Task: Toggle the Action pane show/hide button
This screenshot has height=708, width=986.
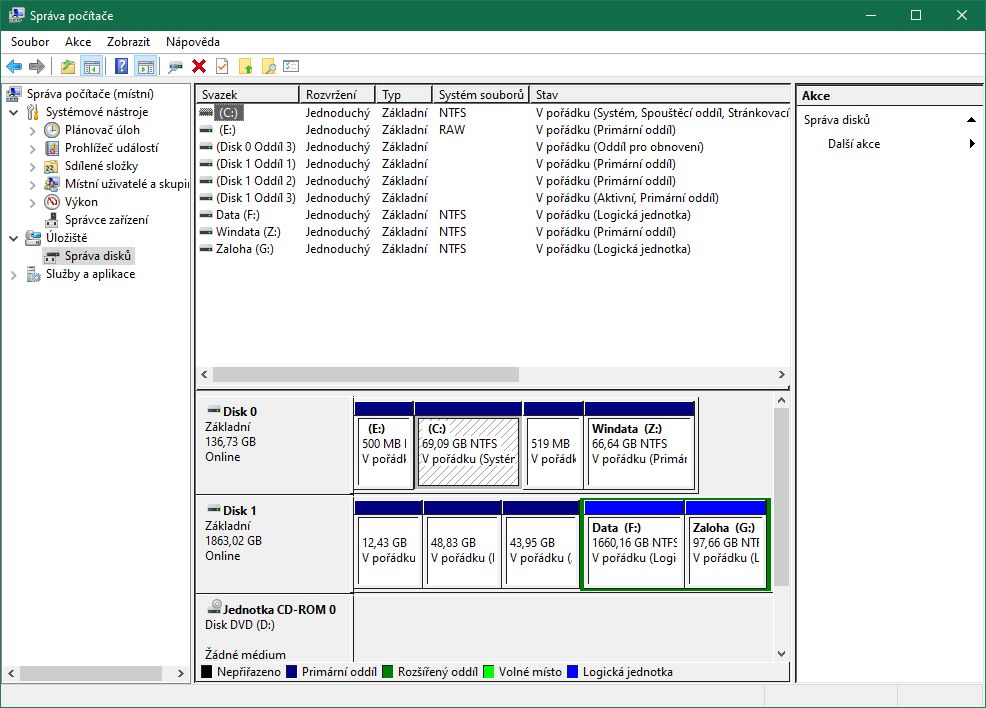Action: coord(146,67)
